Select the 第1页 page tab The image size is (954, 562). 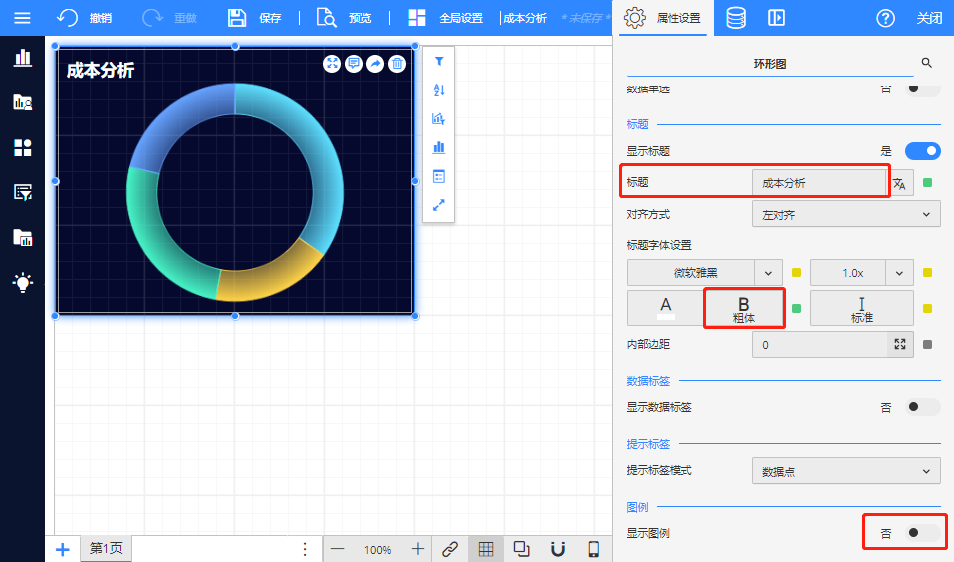(105, 549)
